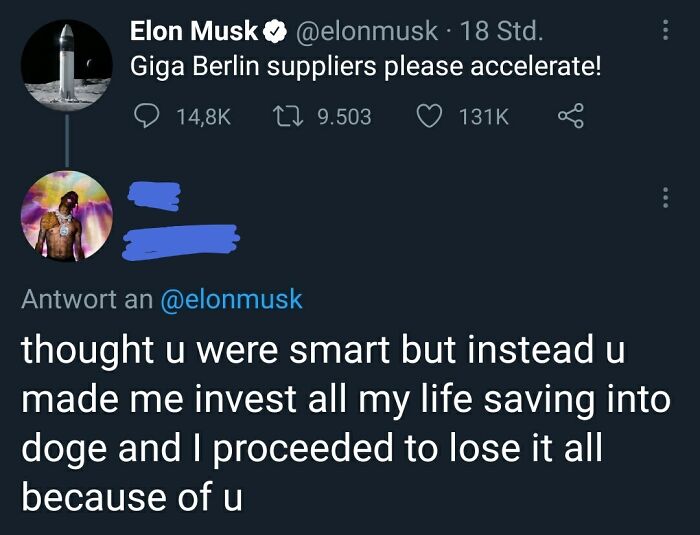Like Elon Musk's tweet with the heart

coord(429,117)
